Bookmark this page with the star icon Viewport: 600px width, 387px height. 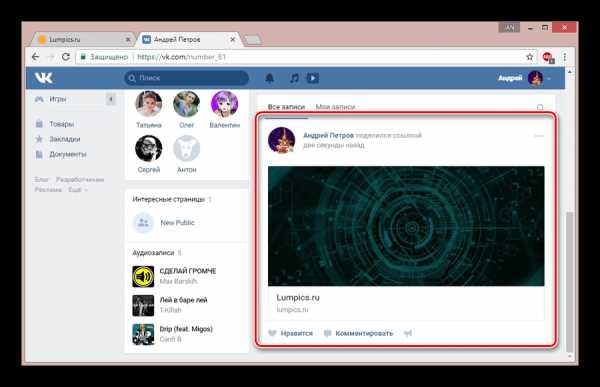(530, 57)
